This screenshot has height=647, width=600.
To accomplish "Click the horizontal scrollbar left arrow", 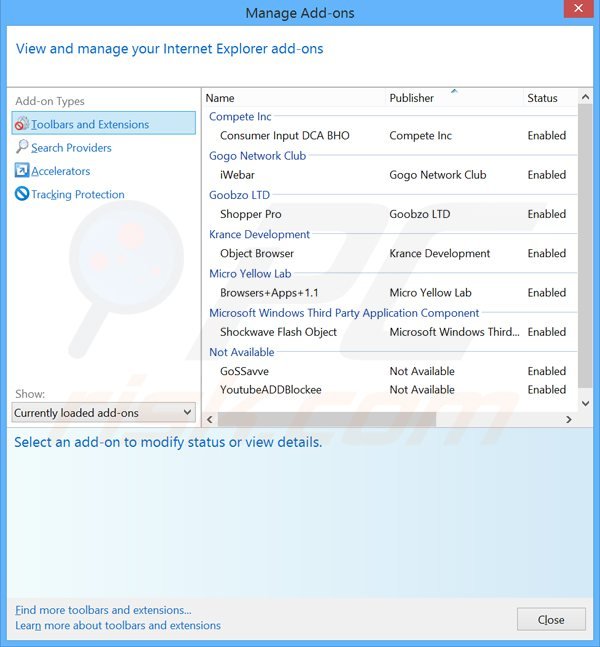I will pos(210,420).
